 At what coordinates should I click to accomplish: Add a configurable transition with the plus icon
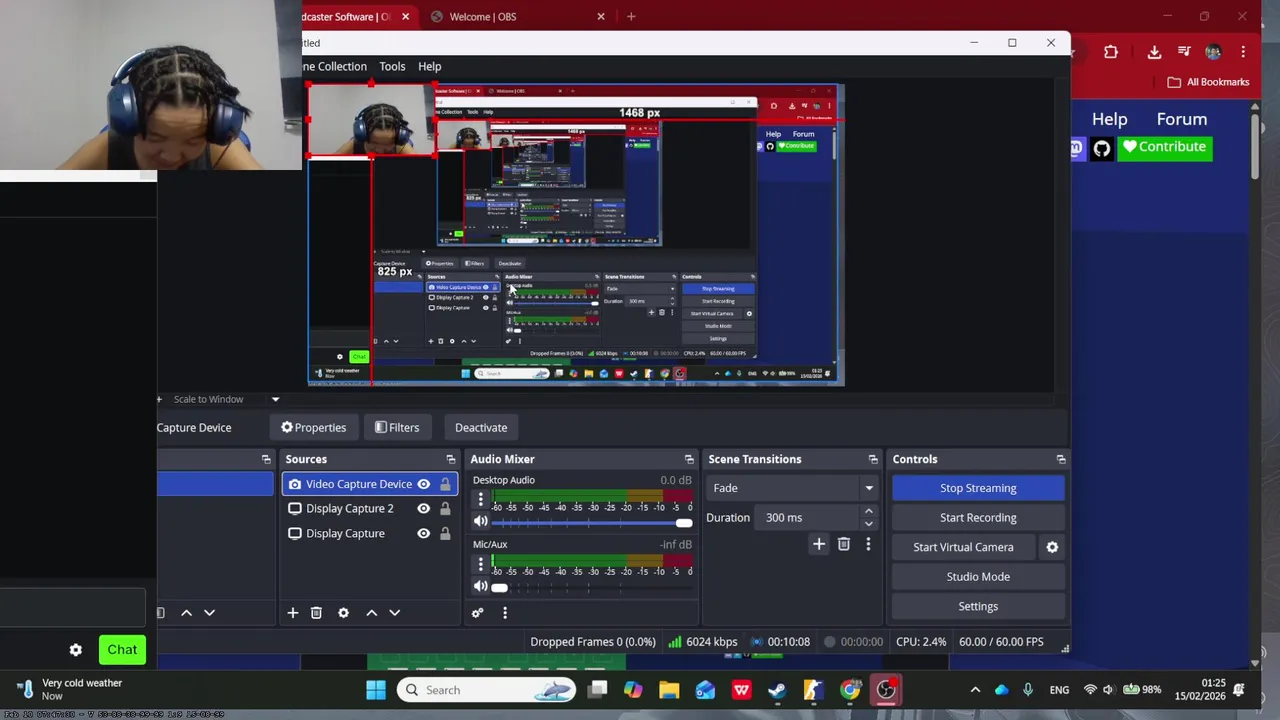818,544
